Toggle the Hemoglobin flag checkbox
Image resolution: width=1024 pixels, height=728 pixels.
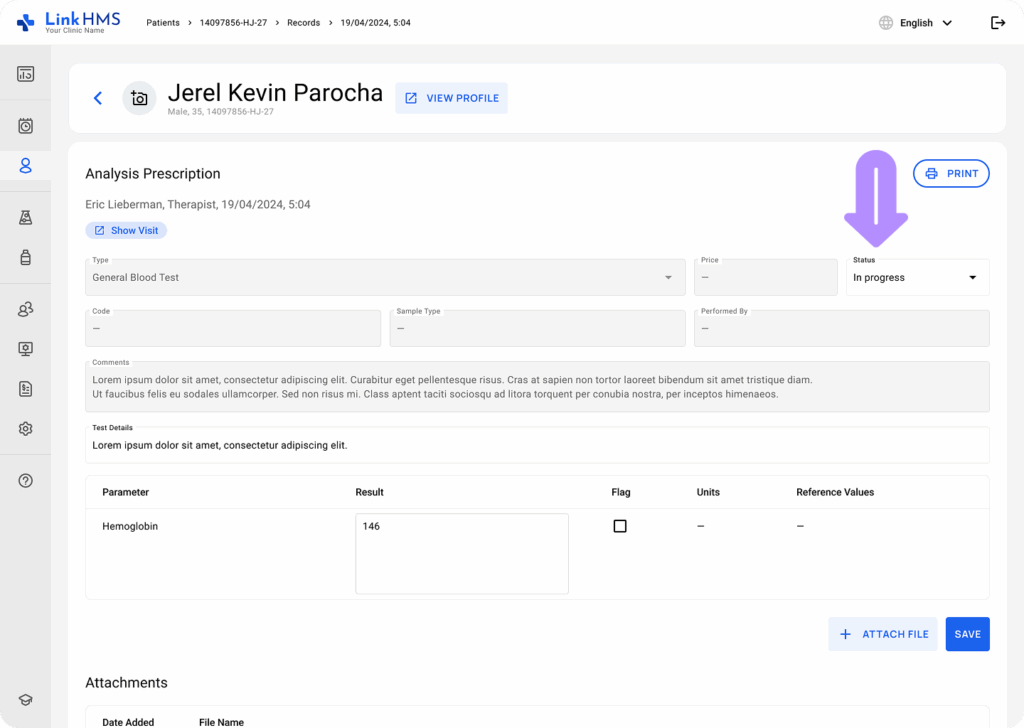click(x=620, y=526)
